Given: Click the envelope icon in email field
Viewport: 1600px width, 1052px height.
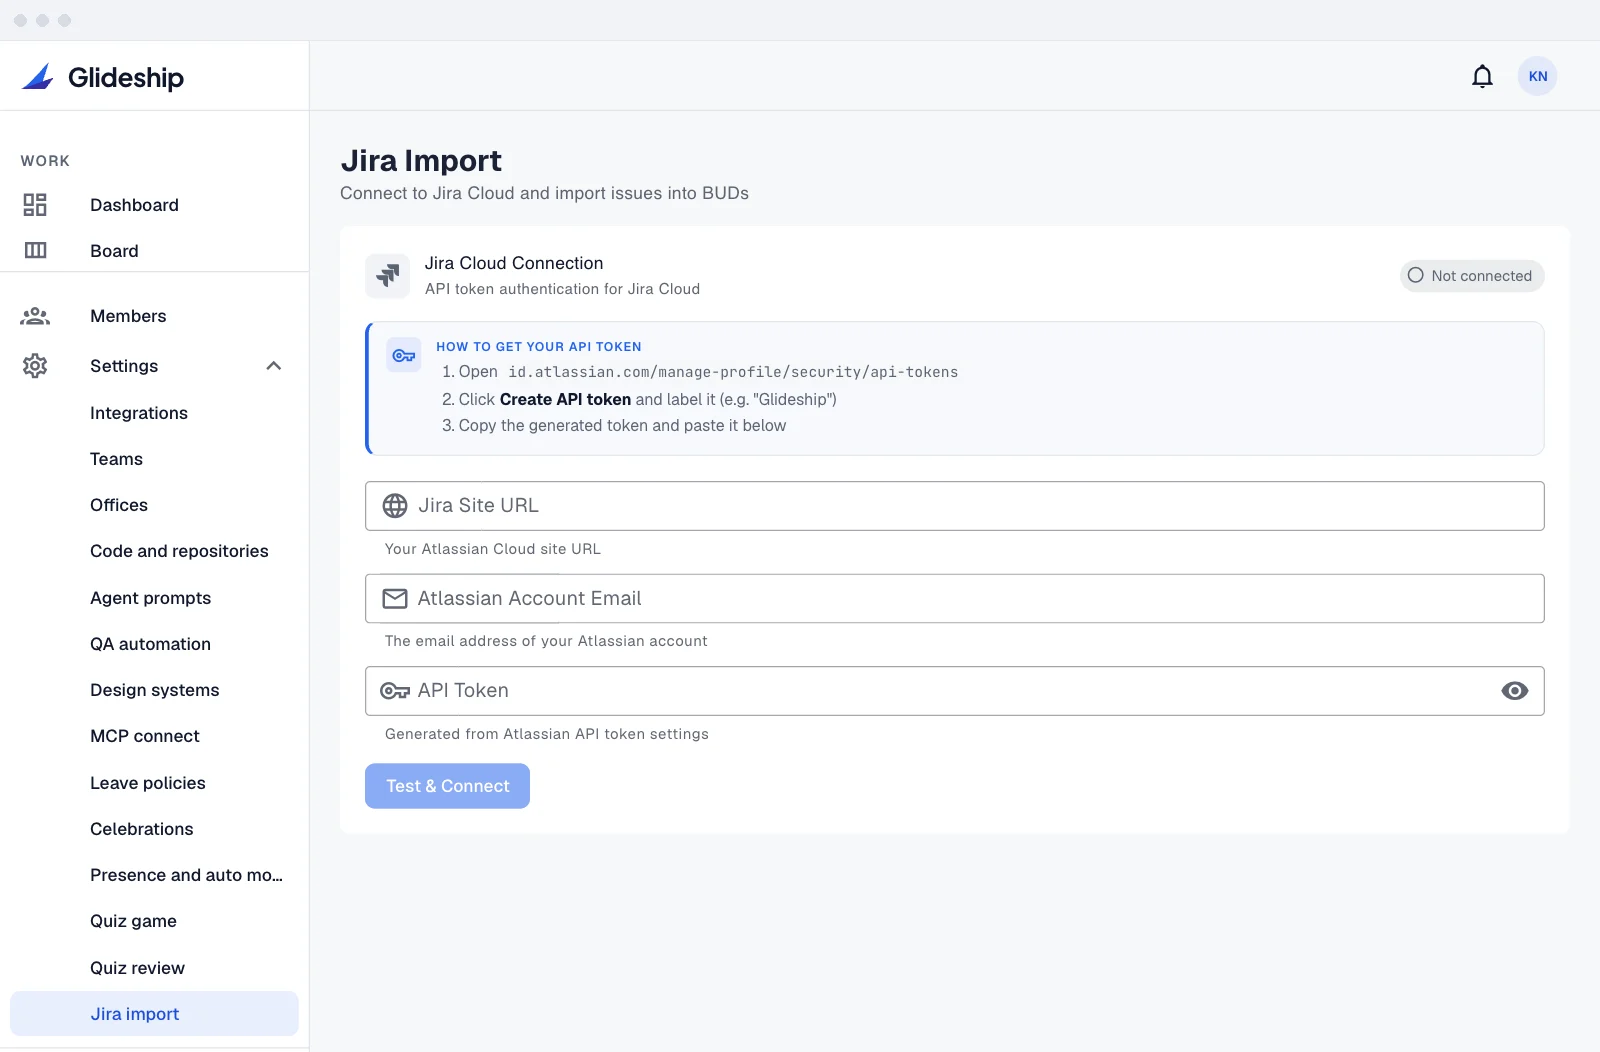Looking at the screenshot, I should (395, 598).
